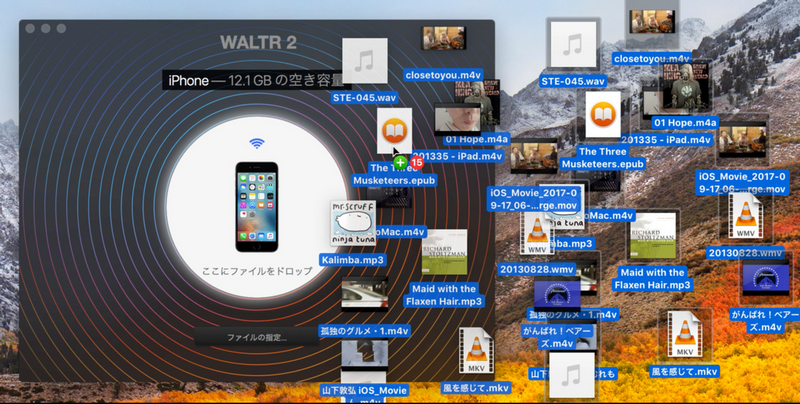Select the face video thumbnail inside WALTR window
Screen dimensions: 800x404
457,119
